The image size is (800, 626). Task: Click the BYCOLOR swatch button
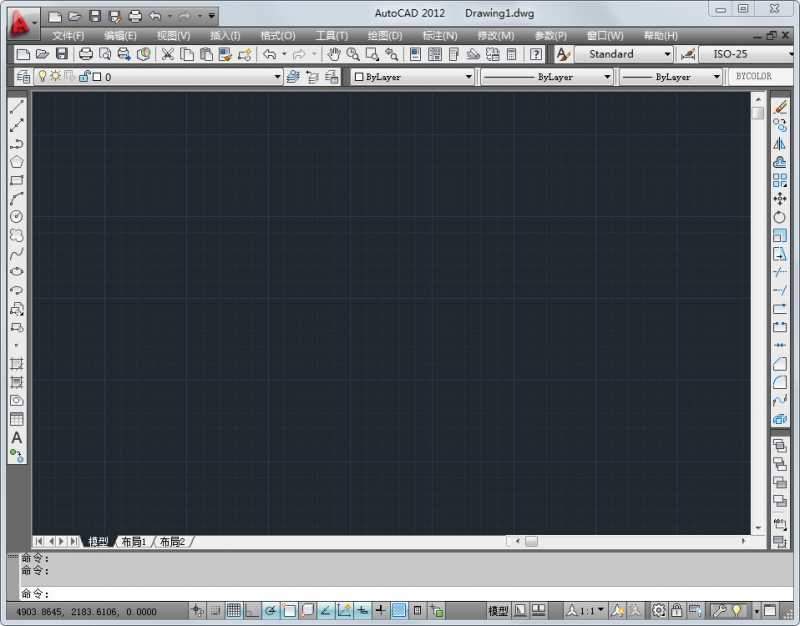point(757,76)
